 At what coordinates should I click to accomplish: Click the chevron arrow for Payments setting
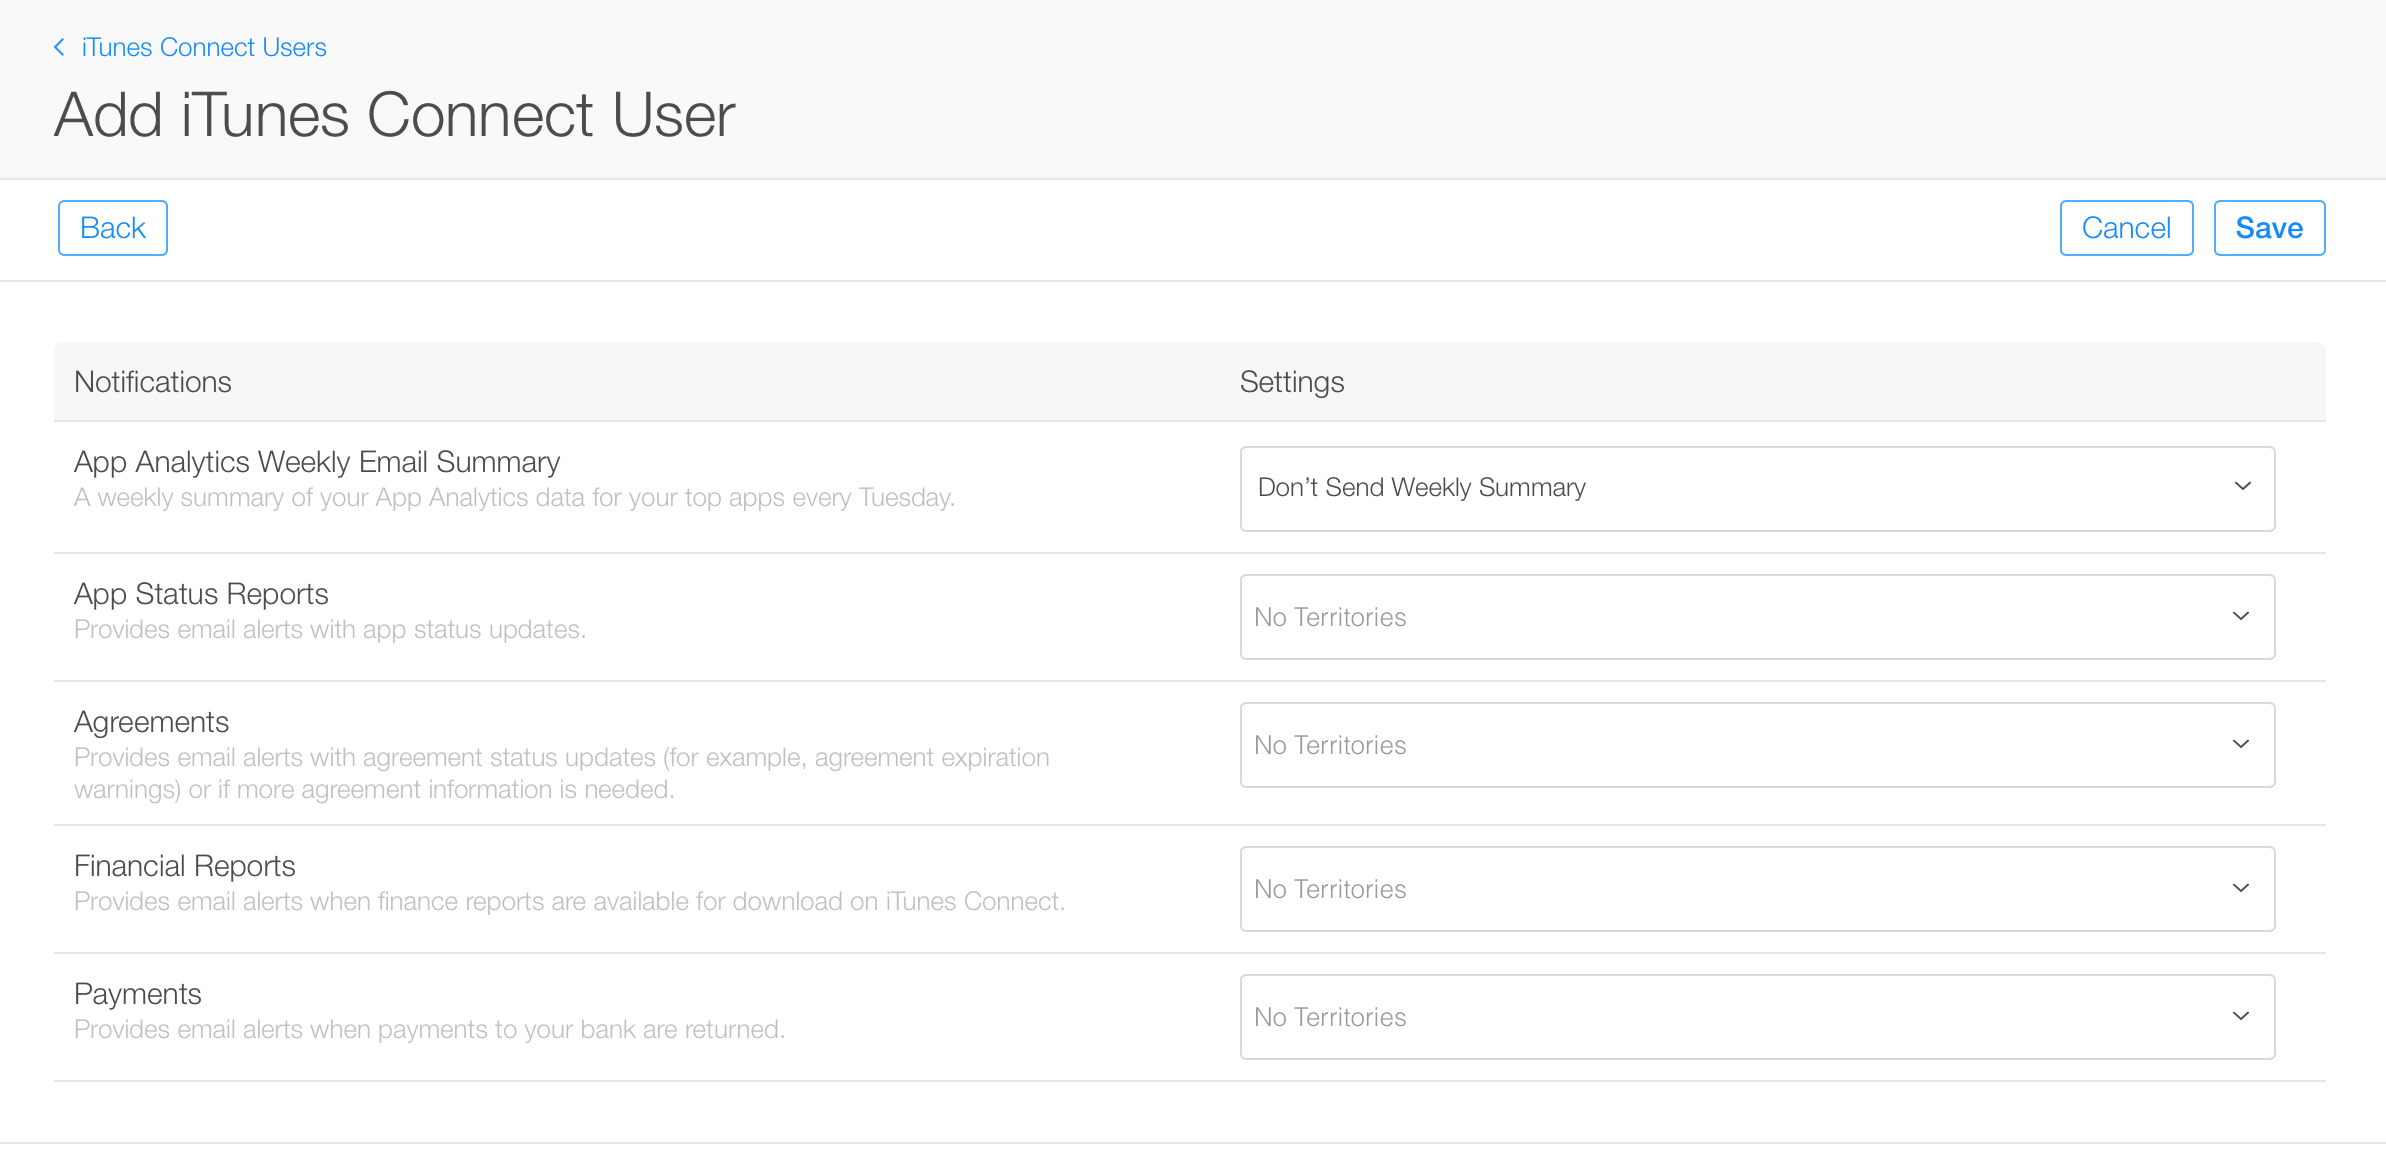2241,1016
